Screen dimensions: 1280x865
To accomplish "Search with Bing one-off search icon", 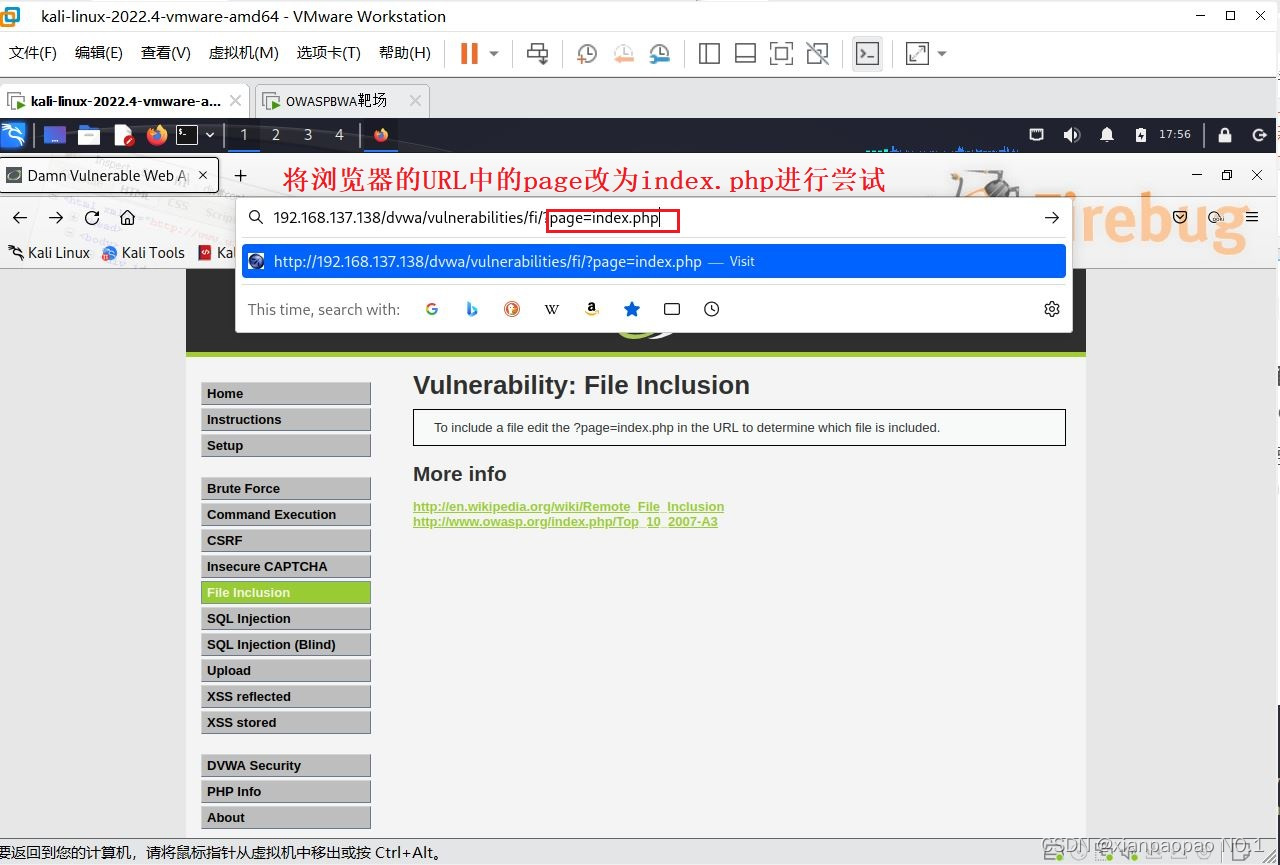I will [x=472, y=309].
